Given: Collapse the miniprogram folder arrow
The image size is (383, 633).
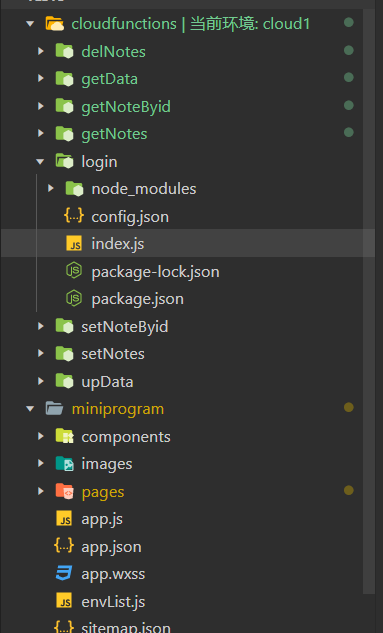Looking at the screenshot, I should [x=30, y=409].
